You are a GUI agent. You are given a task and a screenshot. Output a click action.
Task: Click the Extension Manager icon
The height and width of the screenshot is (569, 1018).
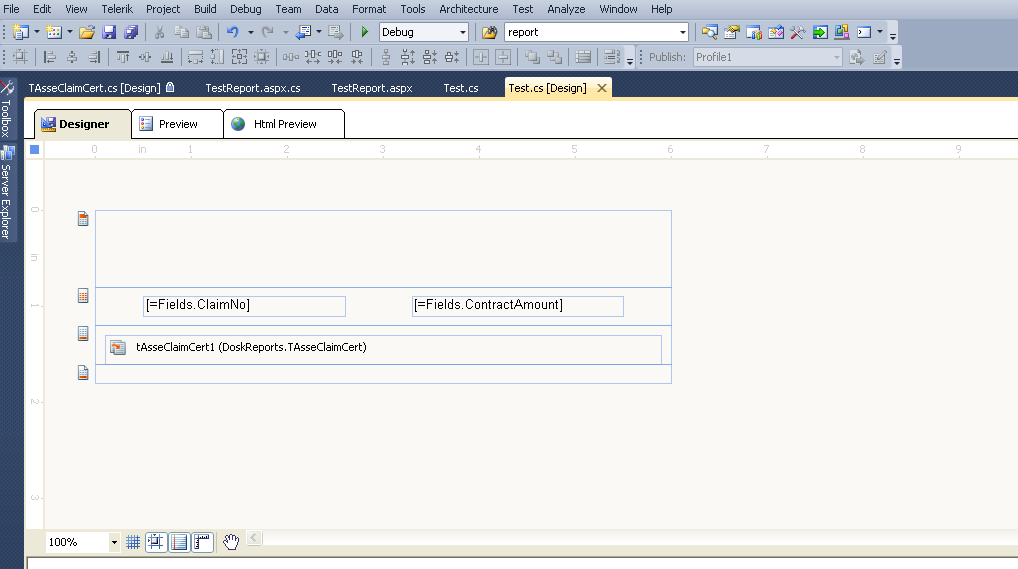pos(842,32)
